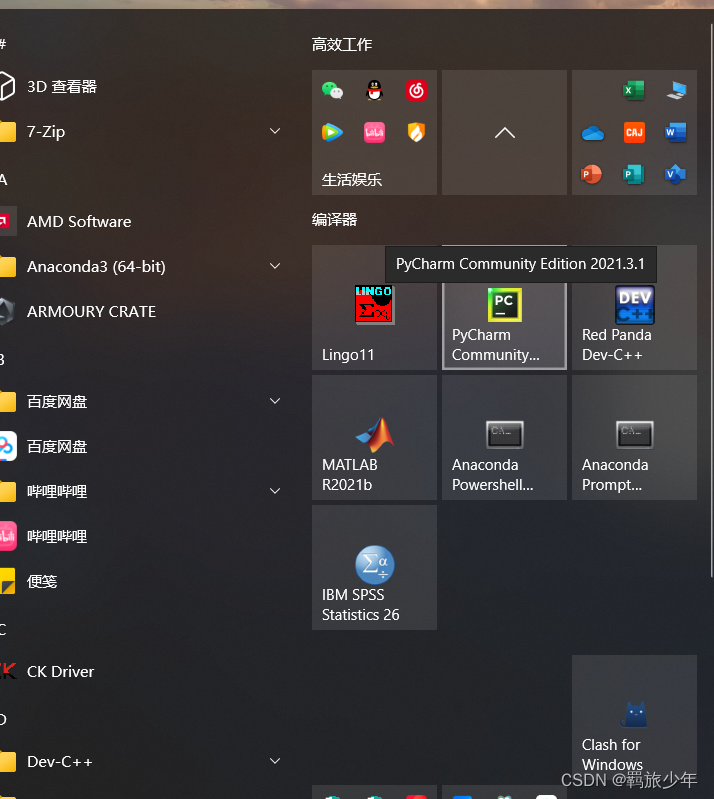Open 便笺 sticky notes app
Image resolution: width=714 pixels, height=799 pixels.
click(143, 581)
